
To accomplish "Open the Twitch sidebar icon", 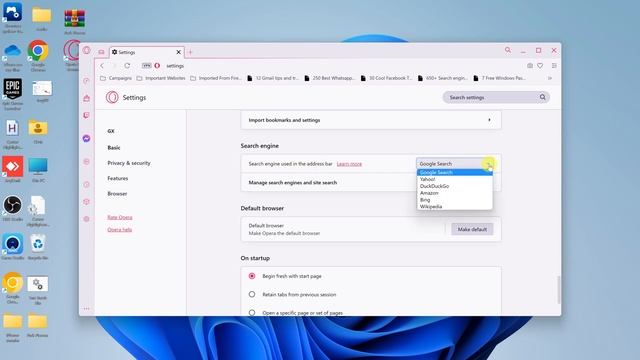I will (x=86, y=116).
